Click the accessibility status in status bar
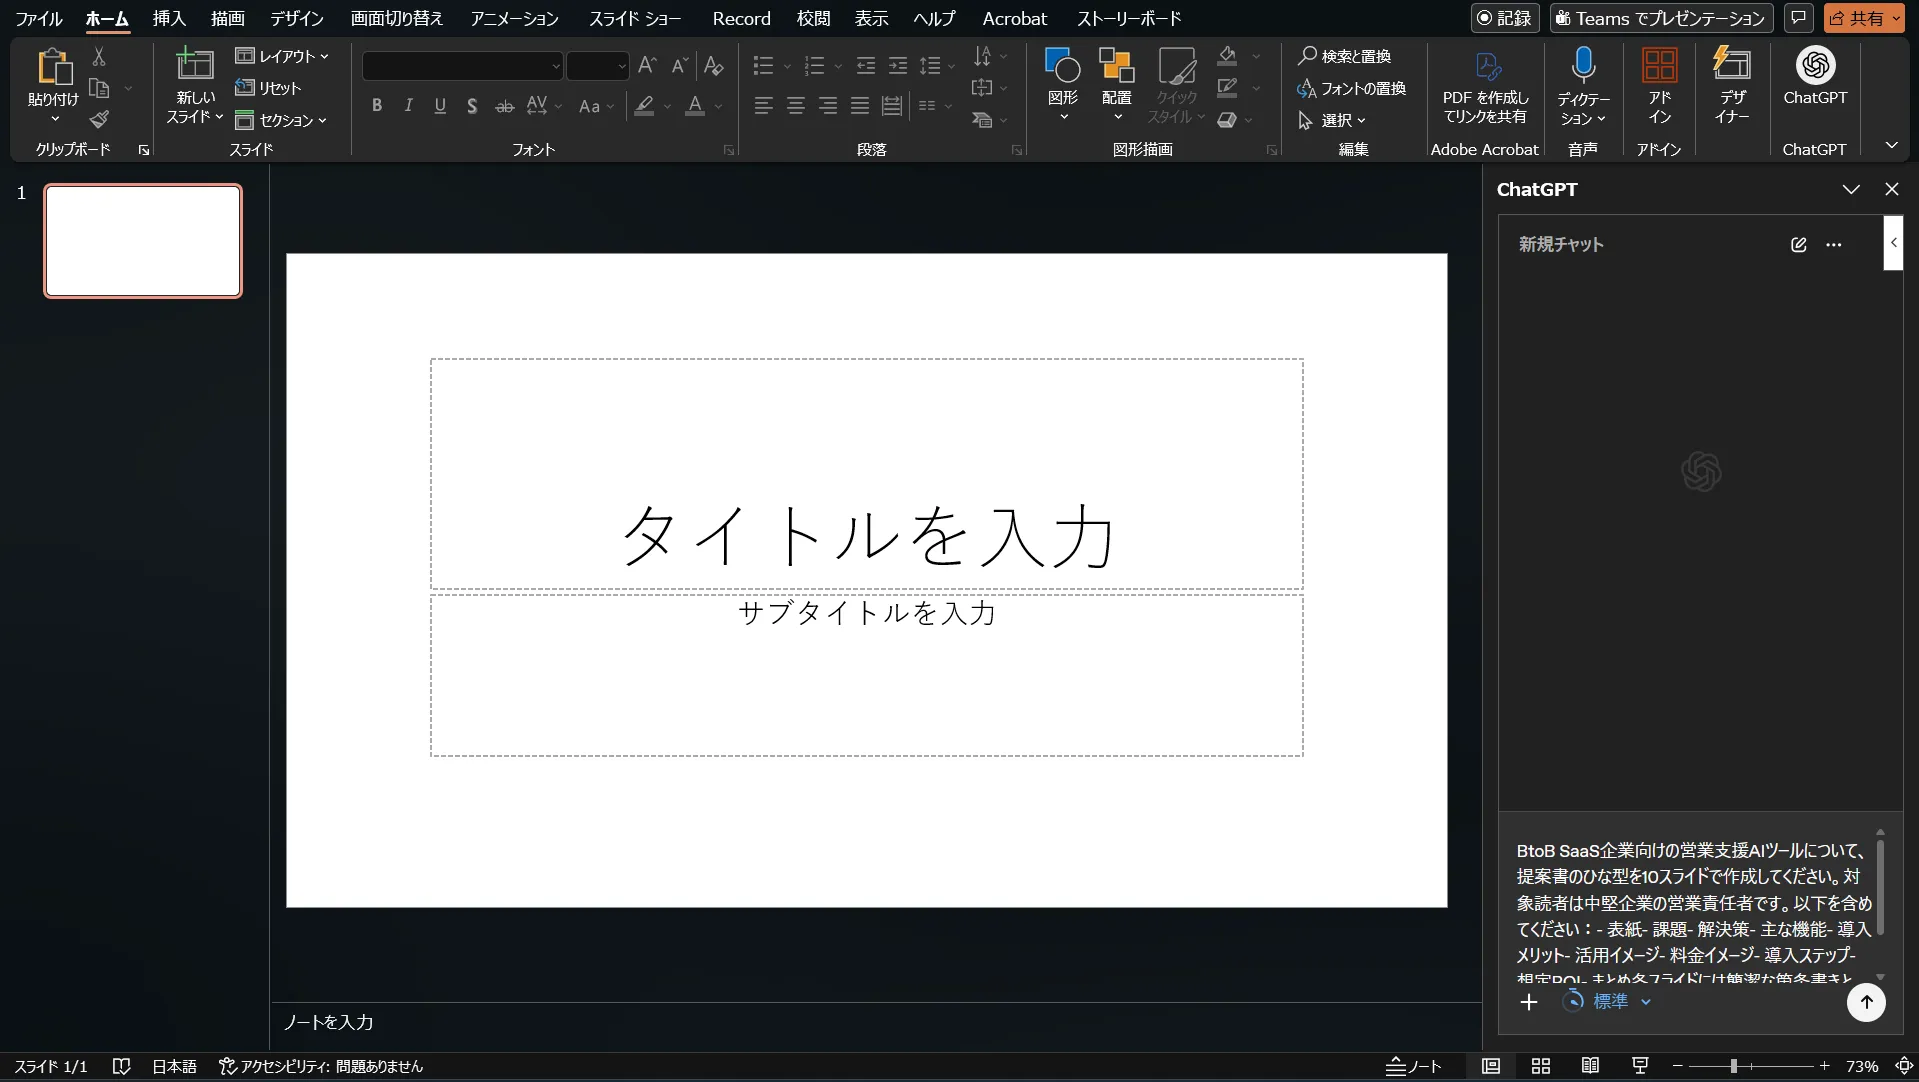 [x=321, y=1066]
